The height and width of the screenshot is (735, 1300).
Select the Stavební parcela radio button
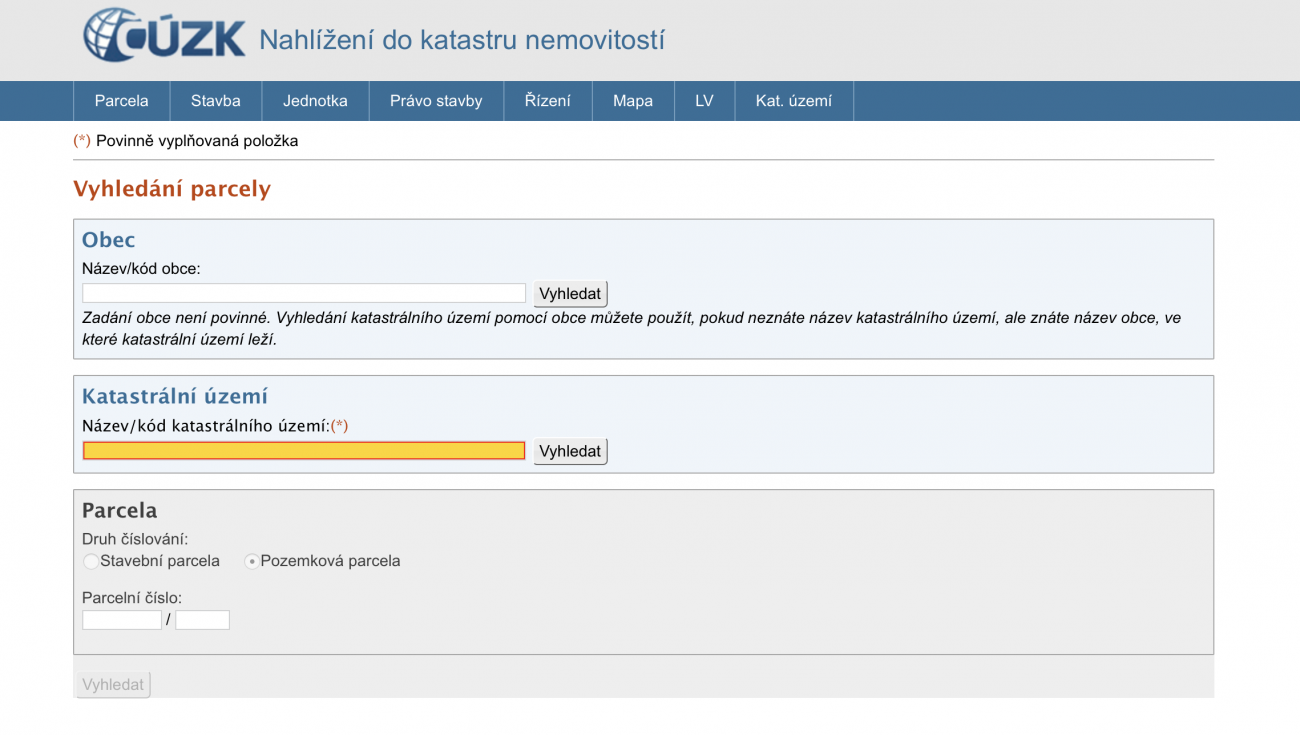tap(91, 562)
